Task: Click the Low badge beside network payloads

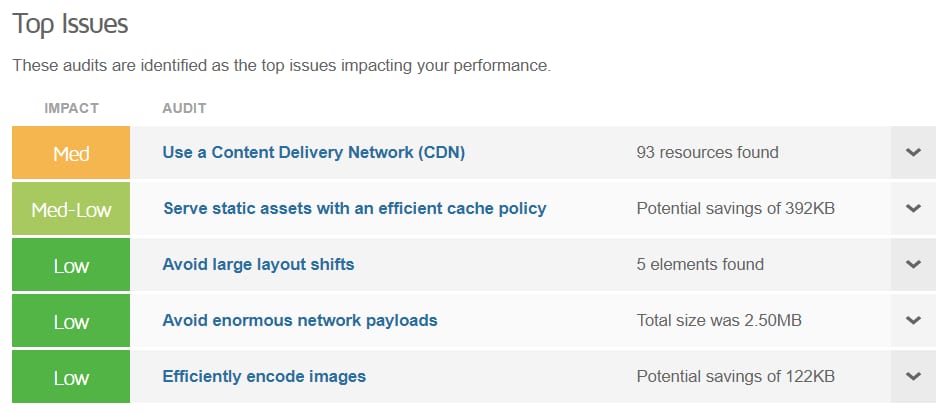Action: click(x=71, y=321)
